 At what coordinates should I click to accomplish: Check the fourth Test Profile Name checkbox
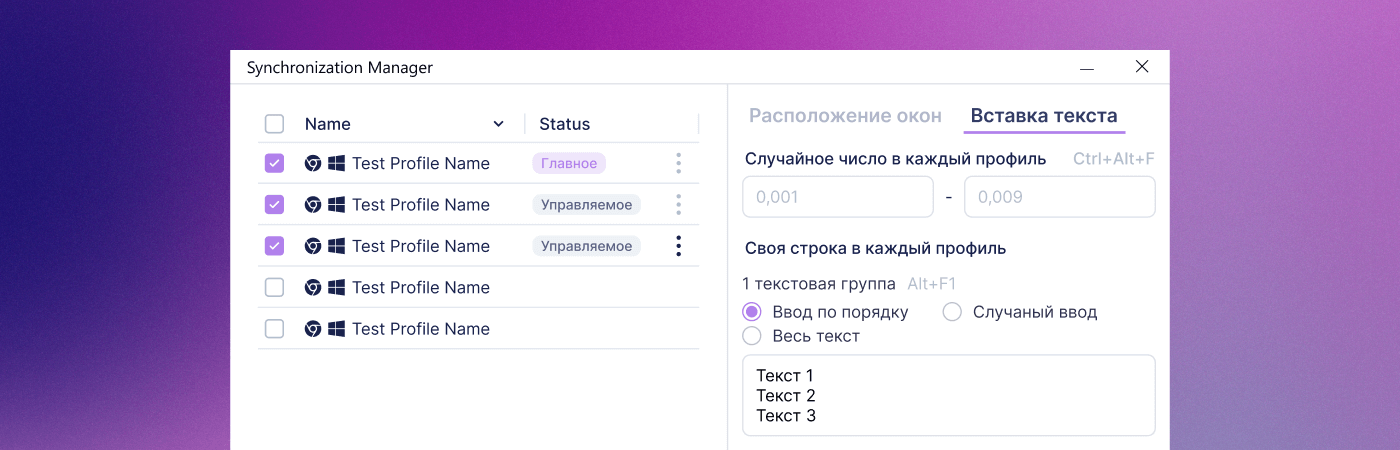(x=274, y=288)
